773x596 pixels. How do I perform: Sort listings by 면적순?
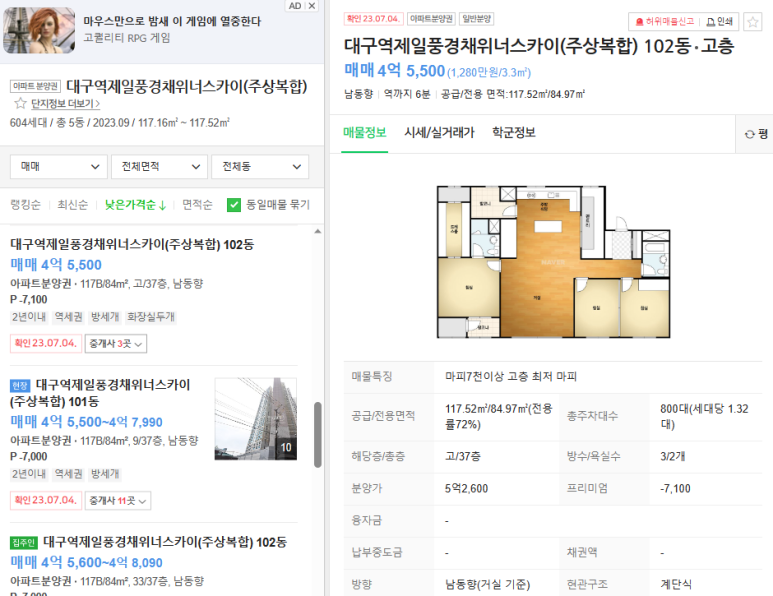[x=197, y=205]
